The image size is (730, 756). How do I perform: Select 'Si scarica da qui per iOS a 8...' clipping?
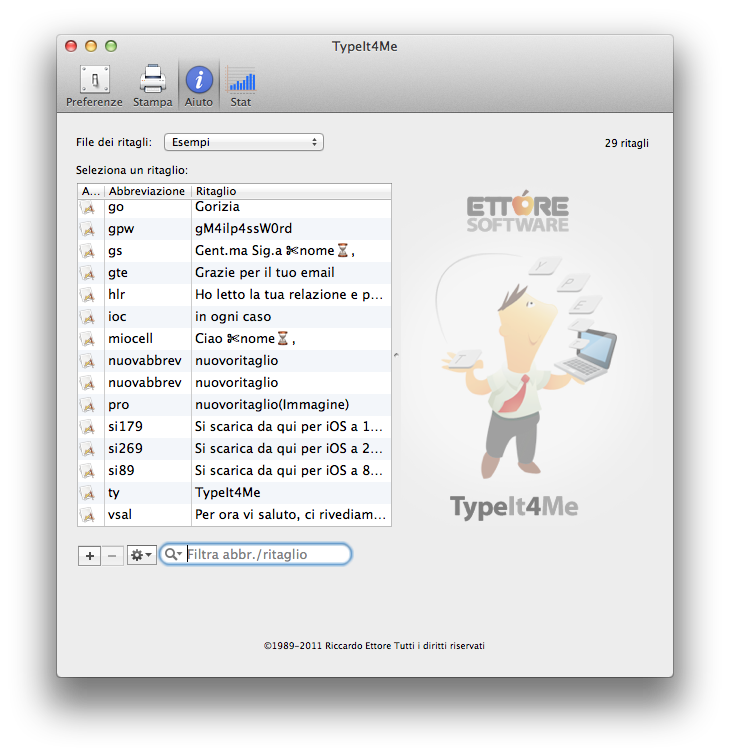[x=288, y=471]
